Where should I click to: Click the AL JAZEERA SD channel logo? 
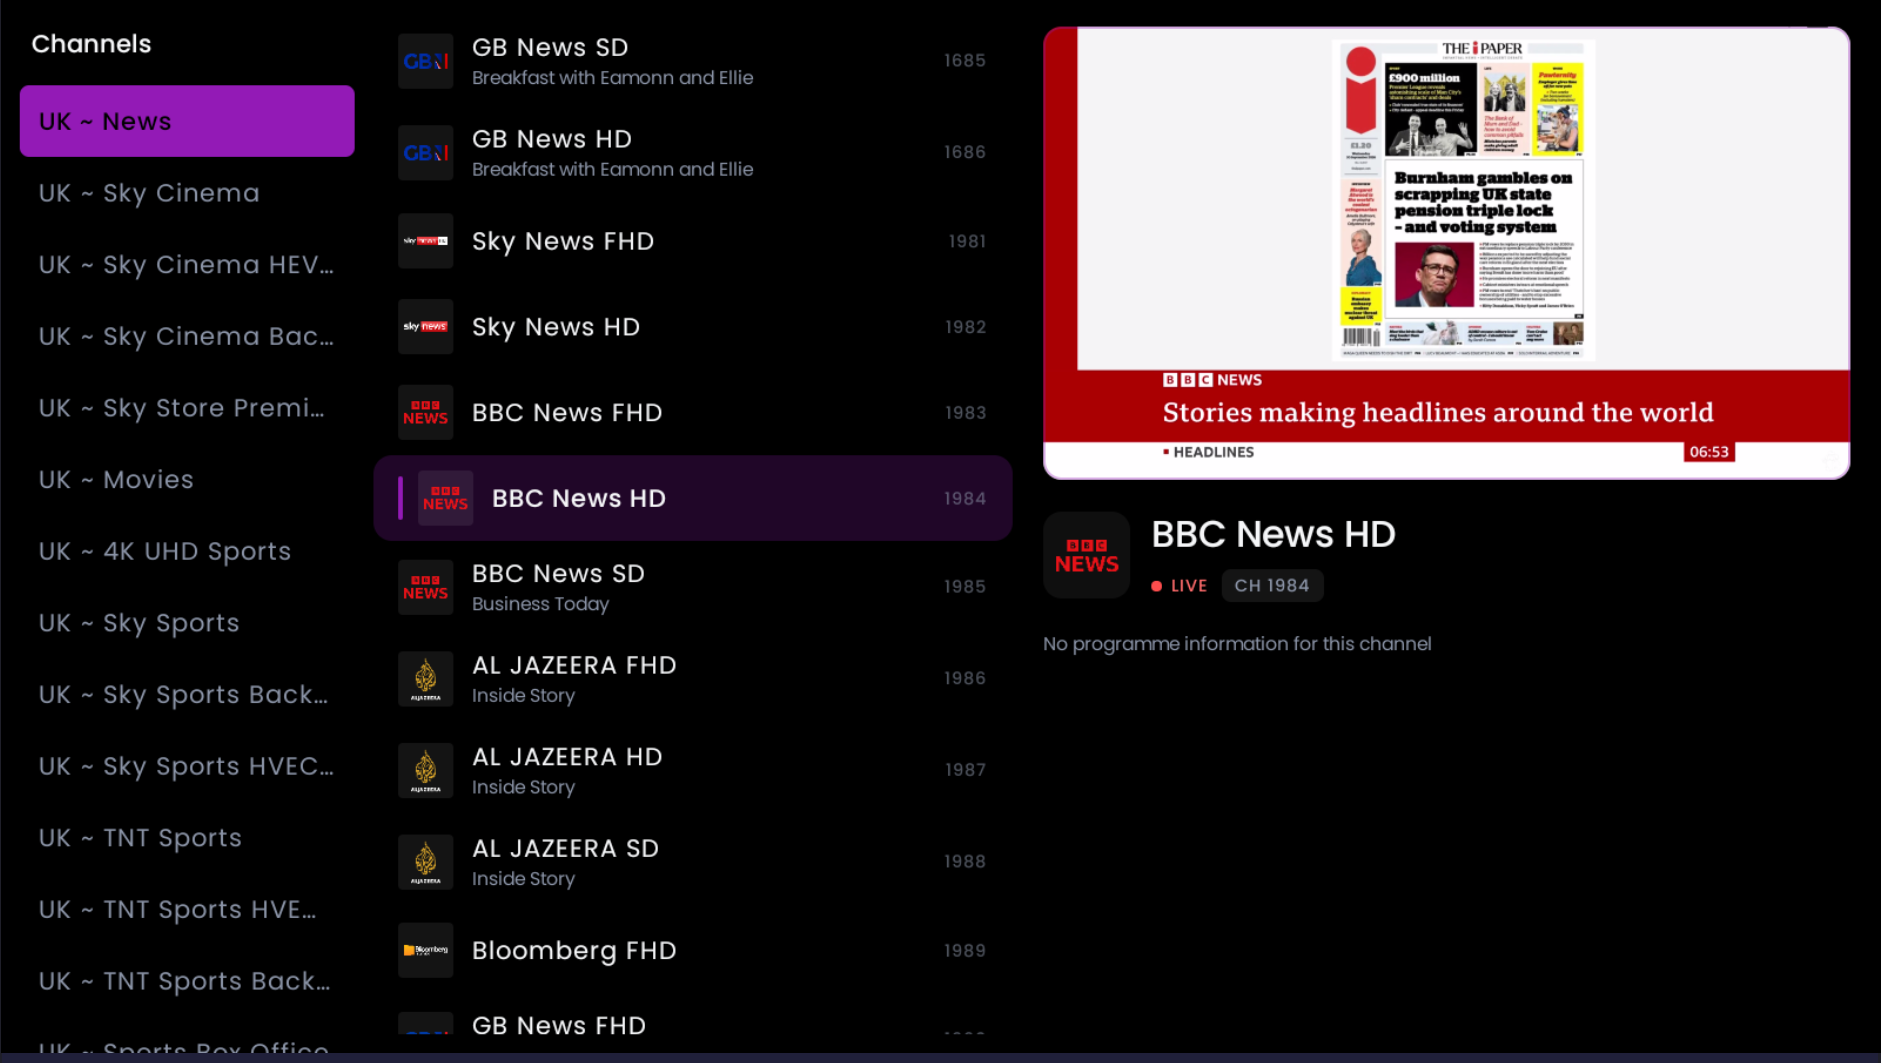point(425,862)
